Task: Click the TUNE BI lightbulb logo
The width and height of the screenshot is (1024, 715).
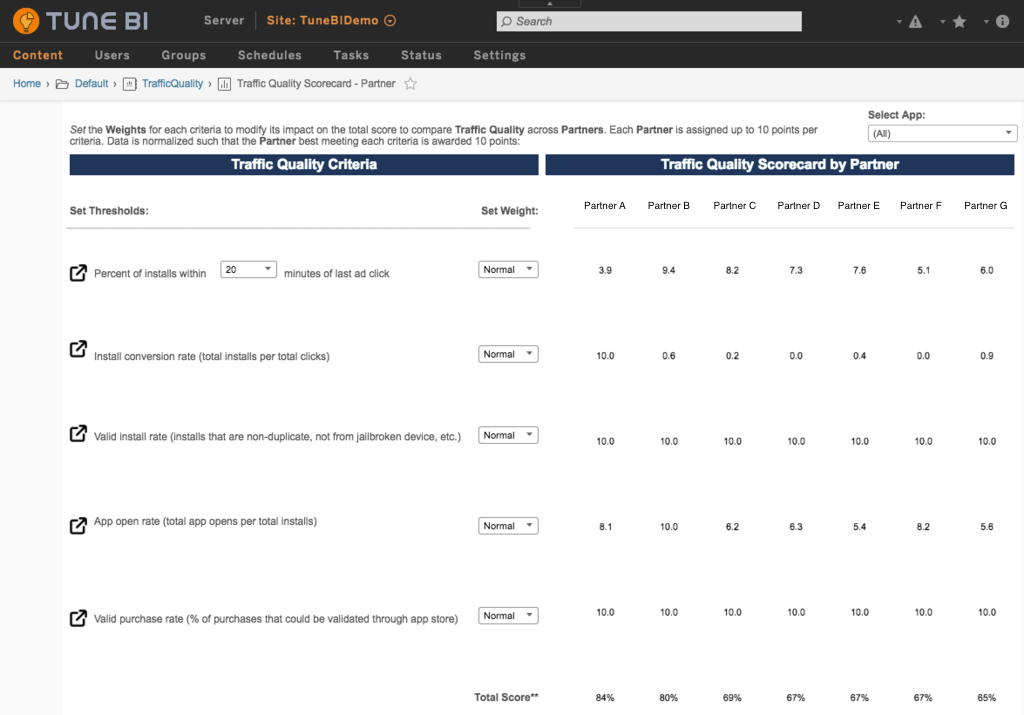Action: (26, 21)
